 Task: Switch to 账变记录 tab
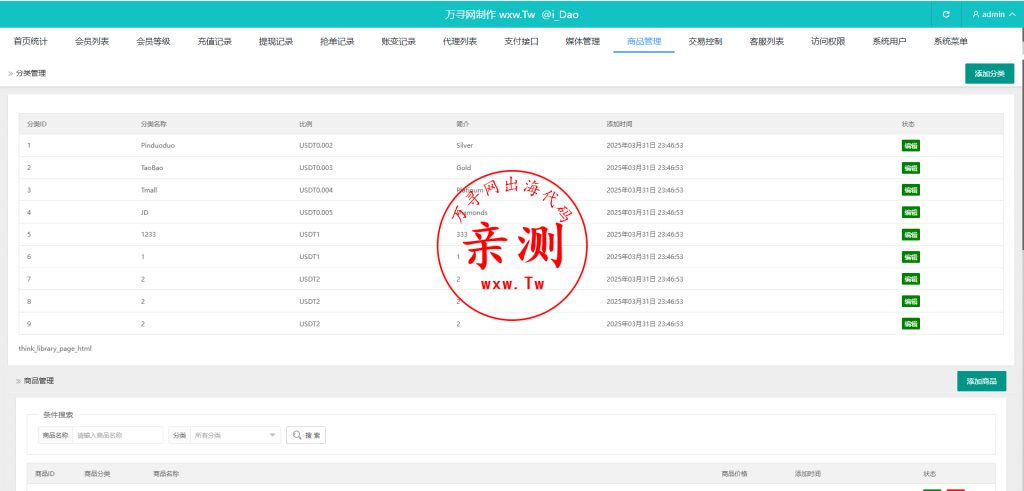[x=399, y=41]
